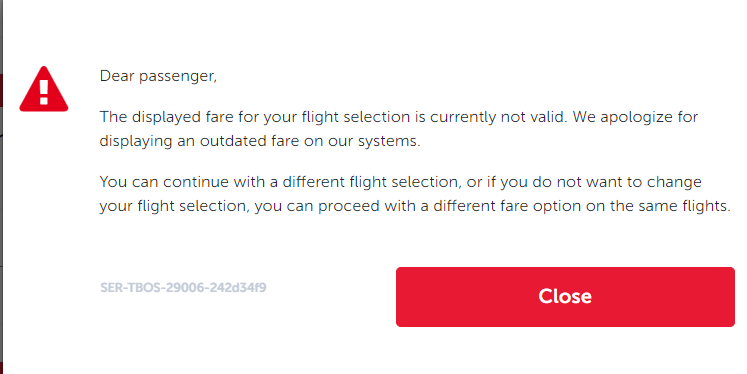
Task: Close the invalid fare dialog
Action: pyautogui.click(x=565, y=297)
